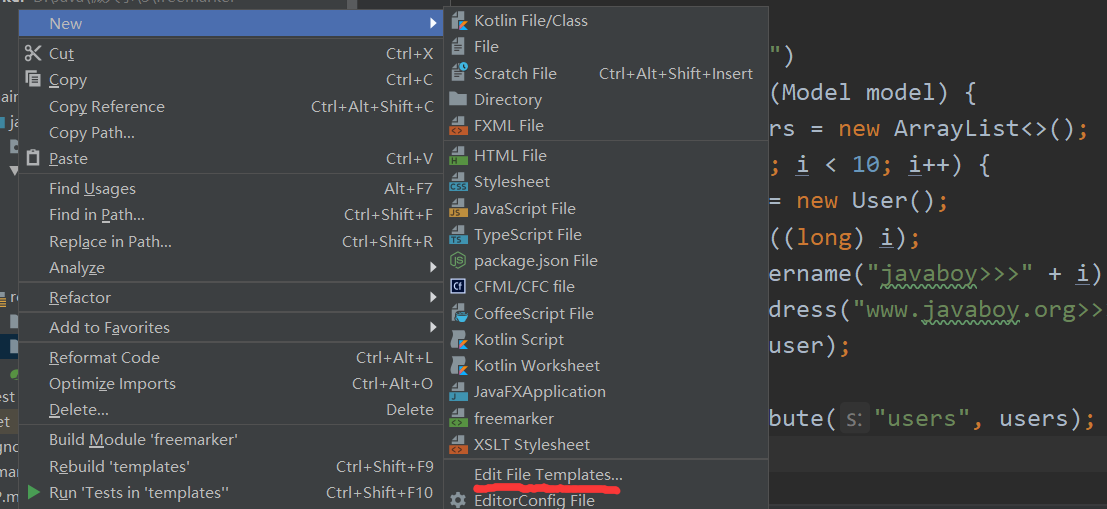Click the freemarker template icon
Image resolution: width=1107 pixels, height=509 pixels.
459,419
